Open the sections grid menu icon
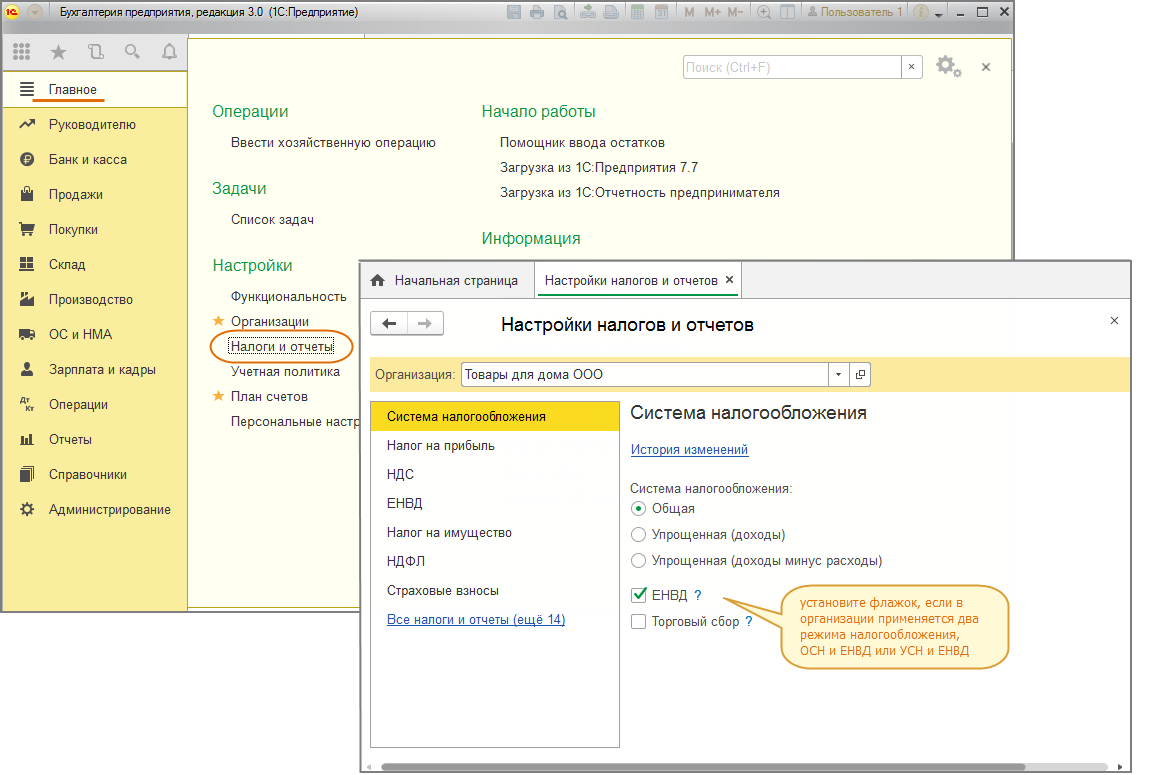 (21, 52)
